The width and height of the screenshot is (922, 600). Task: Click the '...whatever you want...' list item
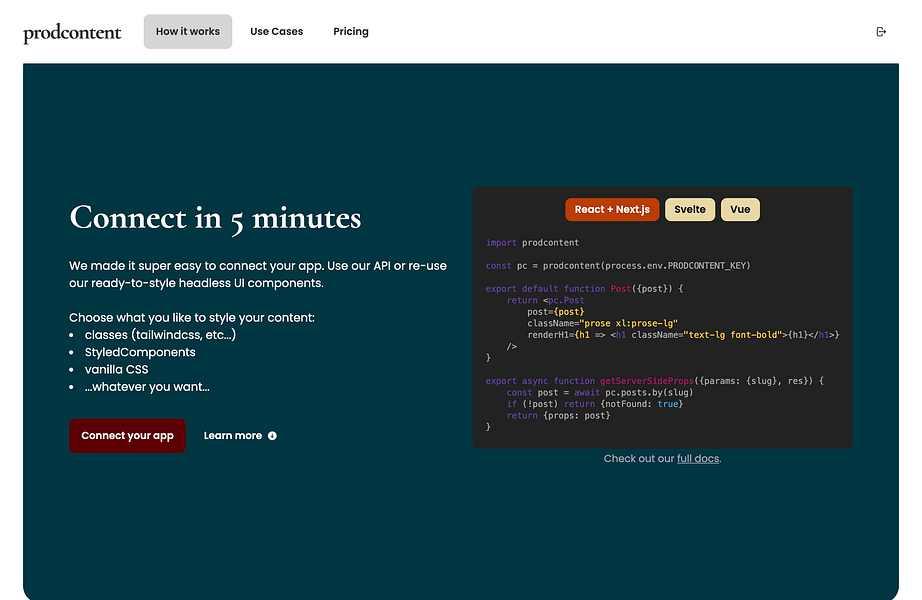(x=147, y=387)
